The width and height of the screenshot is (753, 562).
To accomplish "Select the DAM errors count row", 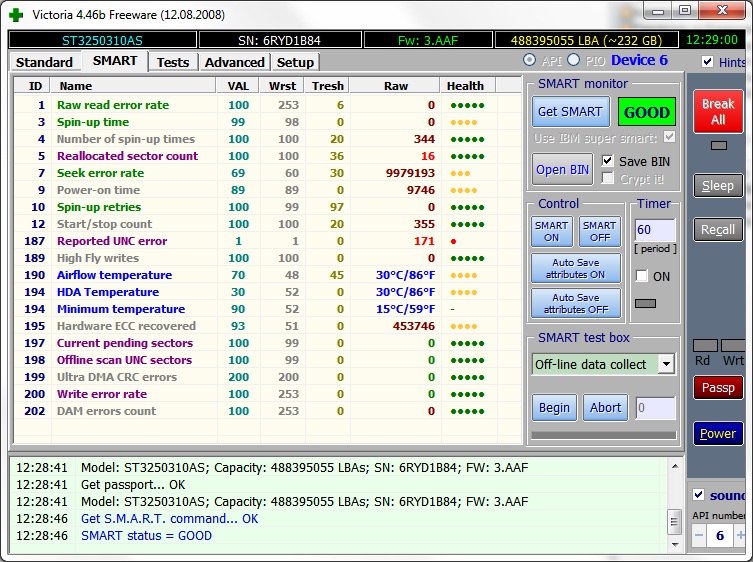I will coord(267,411).
